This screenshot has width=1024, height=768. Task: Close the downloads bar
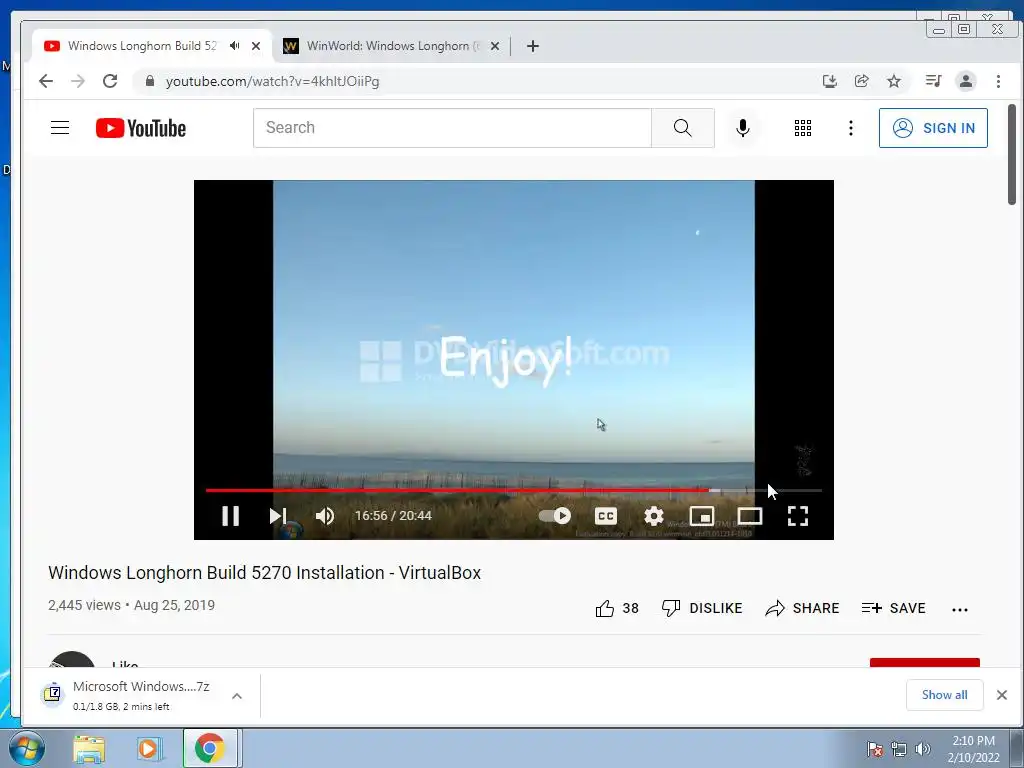[1002, 695]
